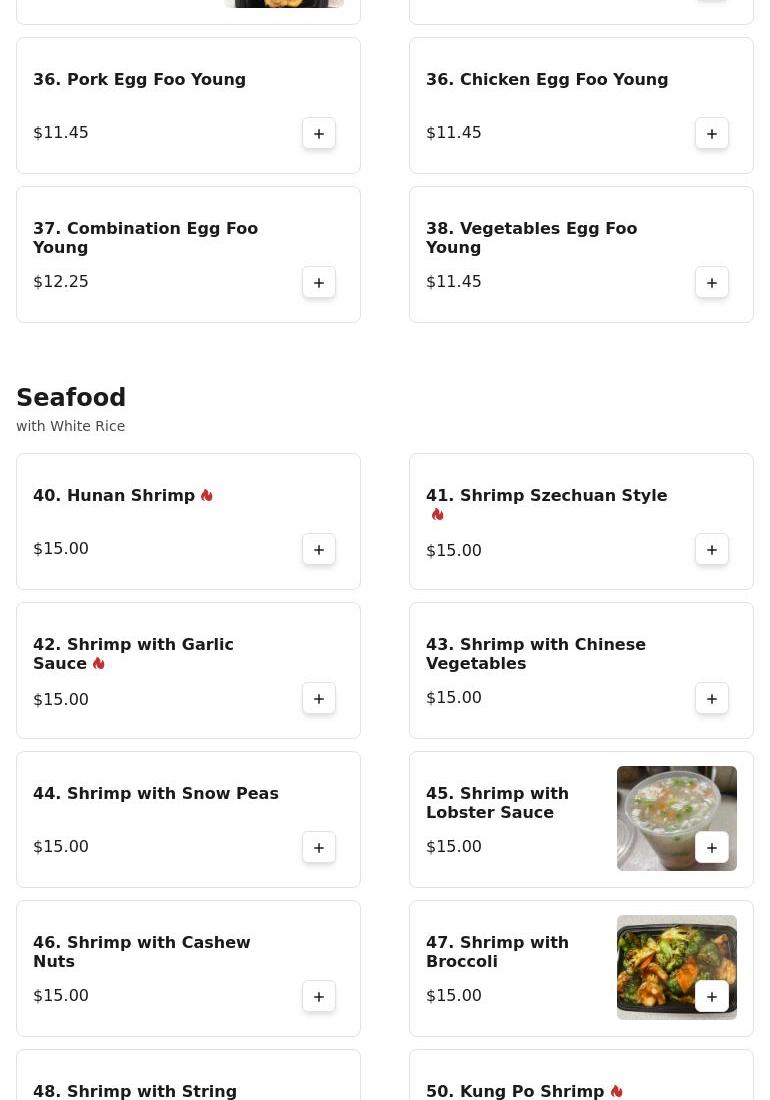Open Shrimp with String item card
This screenshot has height=1100, width=770.
[135, 1090]
